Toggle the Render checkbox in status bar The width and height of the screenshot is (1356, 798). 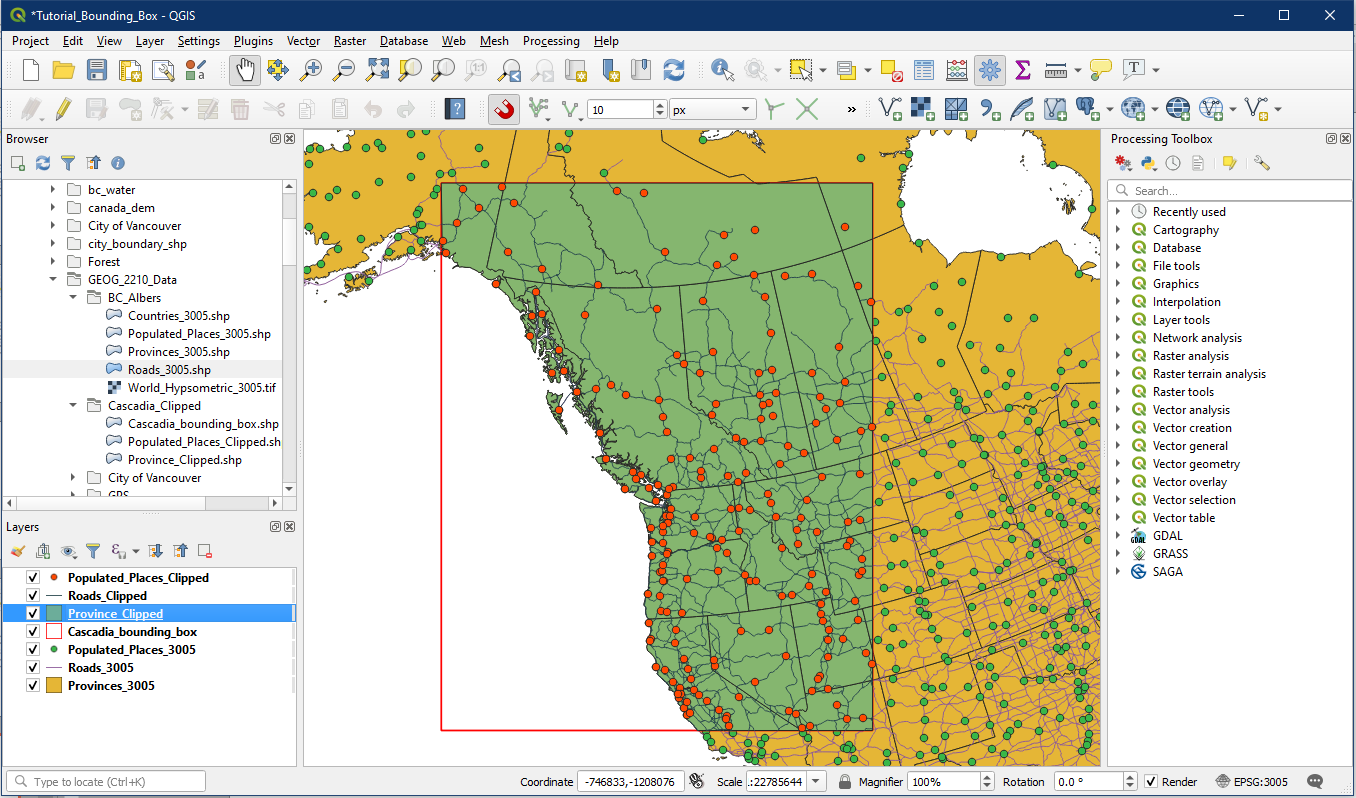coord(1151,782)
